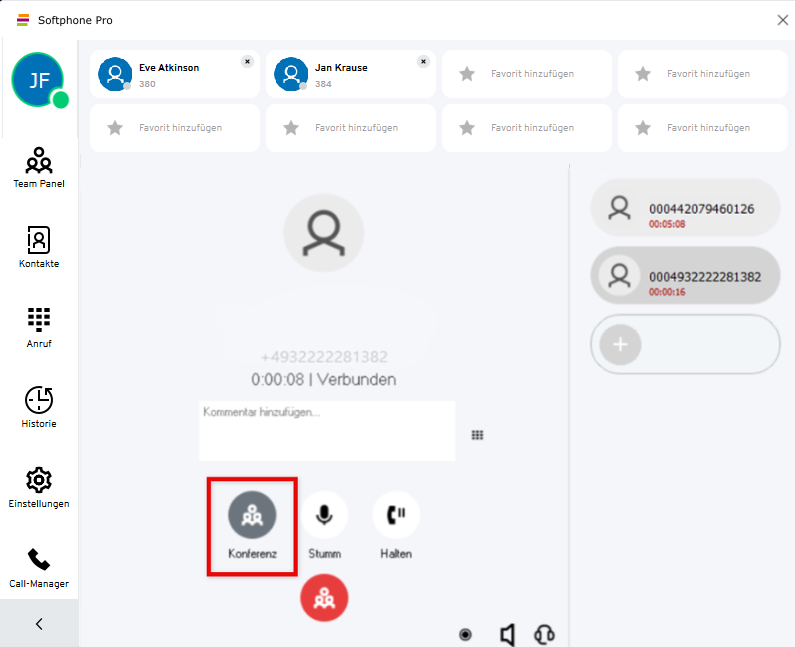Open the headset device settings
Viewport: 795px width, 647px height.
coord(544,635)
